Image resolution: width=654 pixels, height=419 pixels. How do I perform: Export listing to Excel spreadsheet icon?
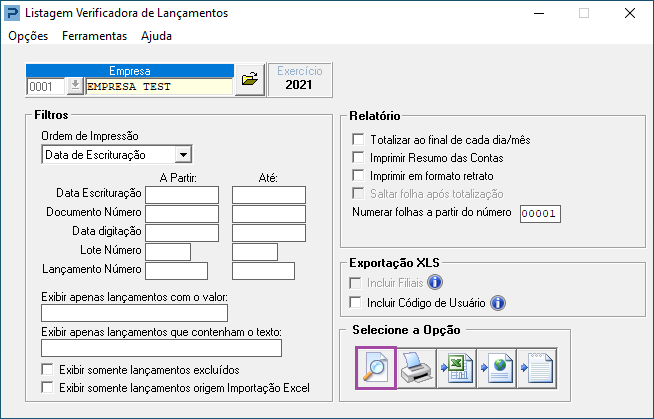click(457, 368)
